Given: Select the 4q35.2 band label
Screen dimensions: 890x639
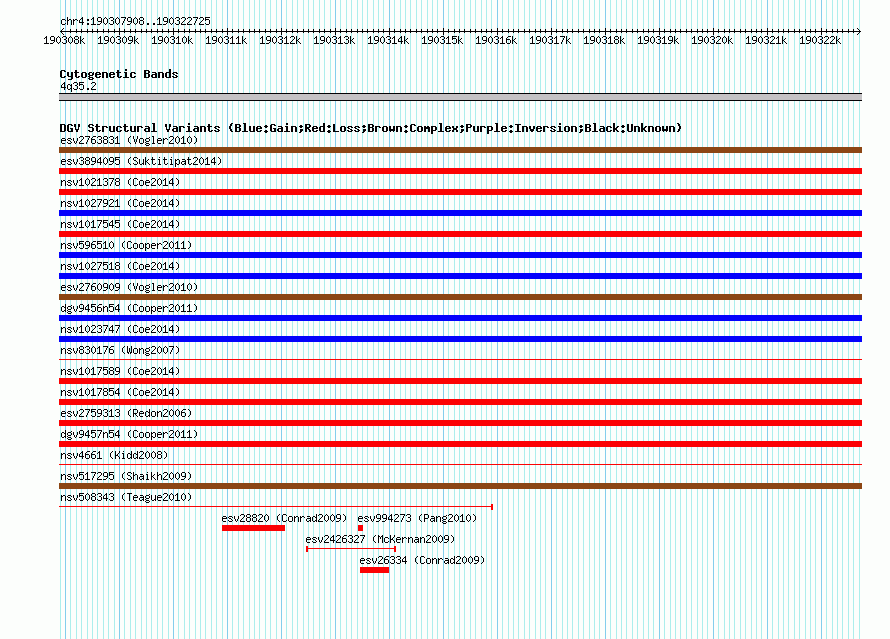Looking at the screenshot, I should 78,86.
